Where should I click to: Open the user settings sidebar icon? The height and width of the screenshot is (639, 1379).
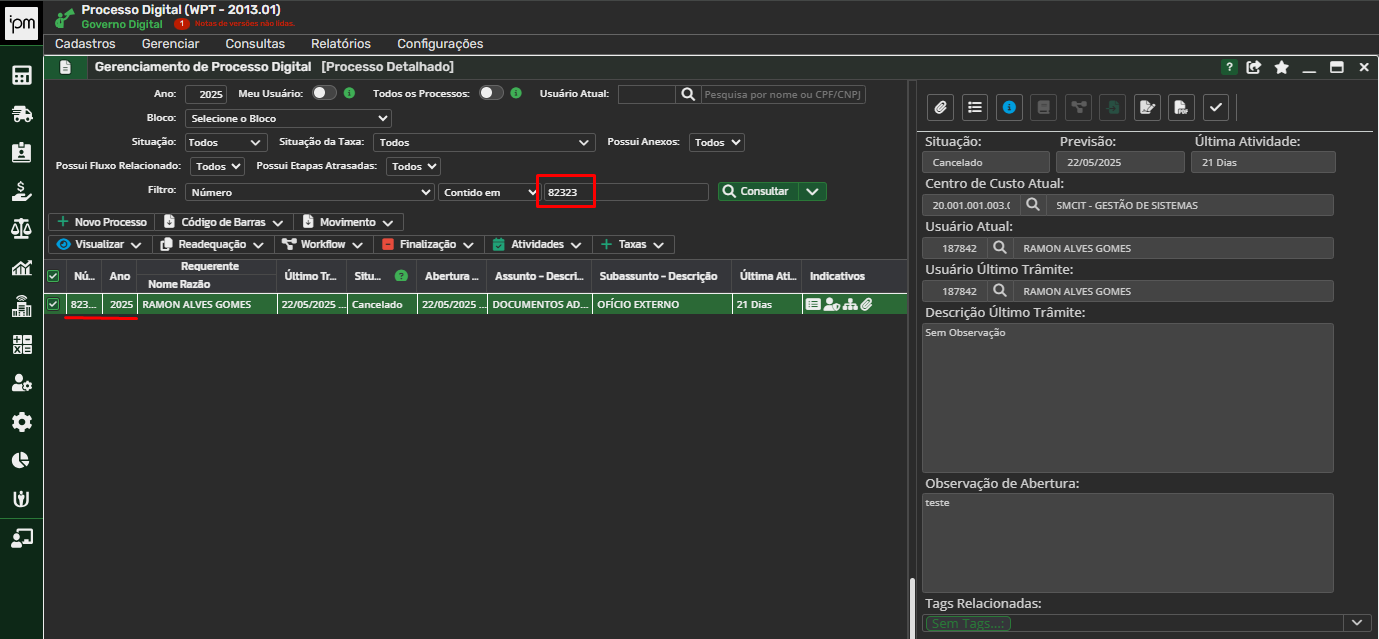pos(22,383)
